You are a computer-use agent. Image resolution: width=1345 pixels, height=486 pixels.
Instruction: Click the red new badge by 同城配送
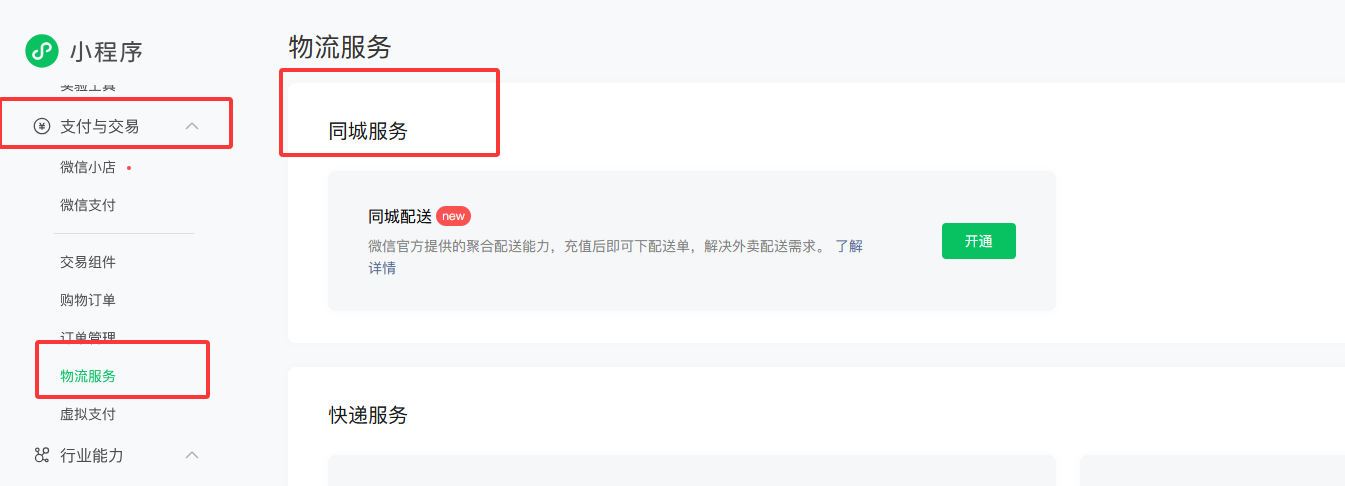tap(453, 216)
